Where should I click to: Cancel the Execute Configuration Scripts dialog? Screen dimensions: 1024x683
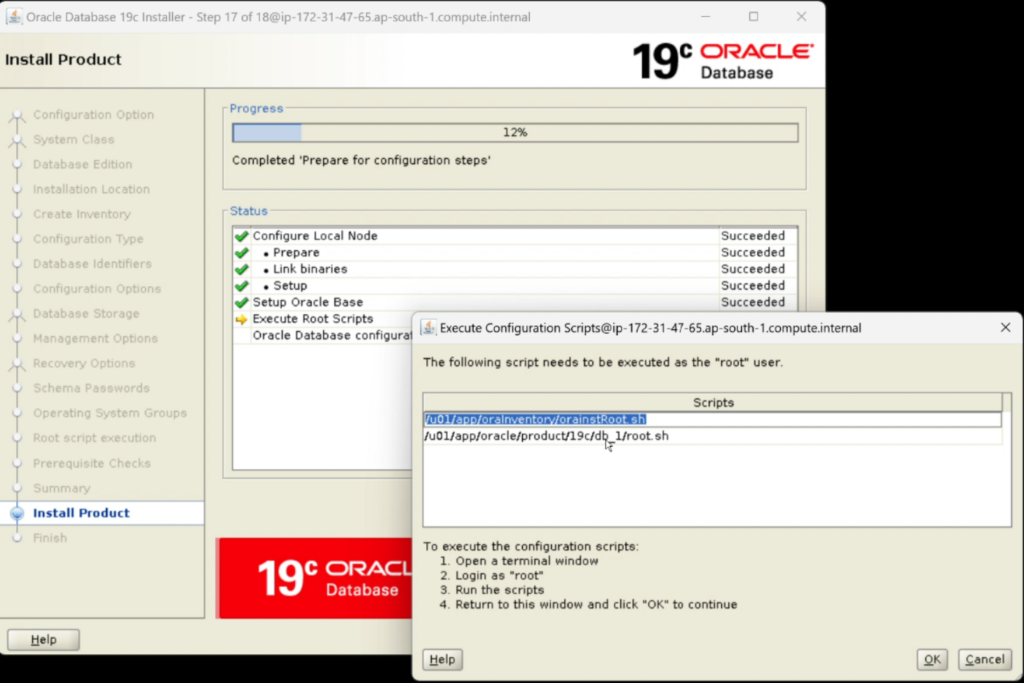pos(985,659)
